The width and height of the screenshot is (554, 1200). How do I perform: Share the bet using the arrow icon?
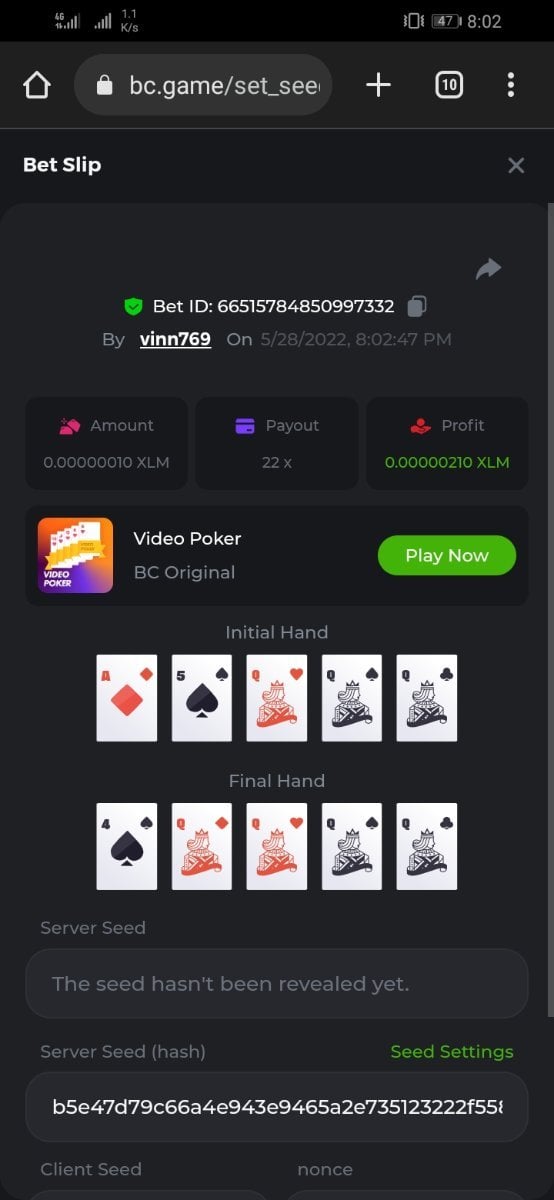pos(488,268)
